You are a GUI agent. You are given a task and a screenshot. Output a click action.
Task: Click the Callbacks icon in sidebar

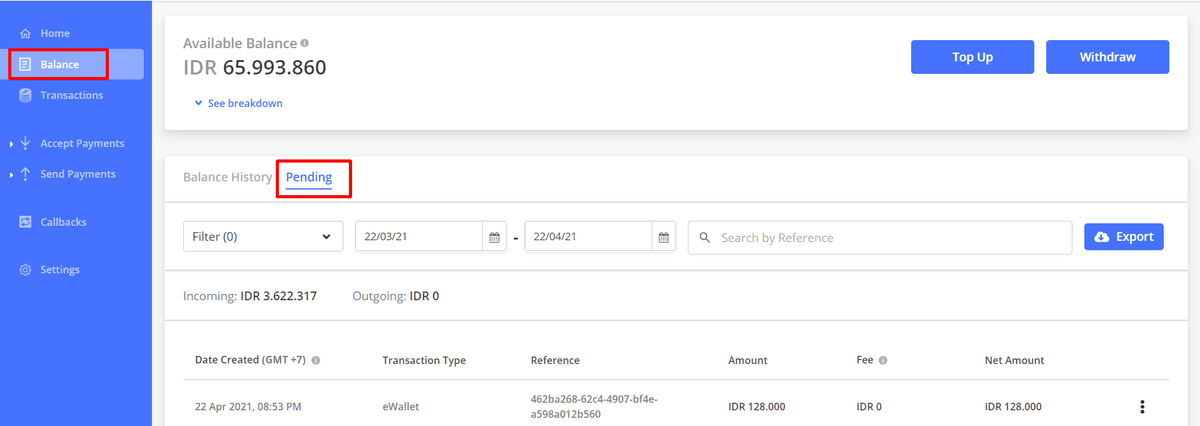(x=26, y=222)
